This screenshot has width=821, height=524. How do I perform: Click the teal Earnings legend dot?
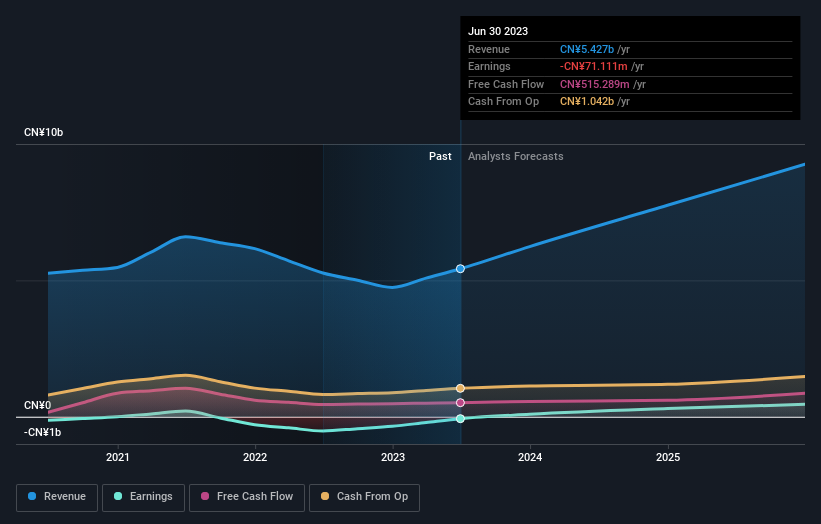tap(118, 496)
